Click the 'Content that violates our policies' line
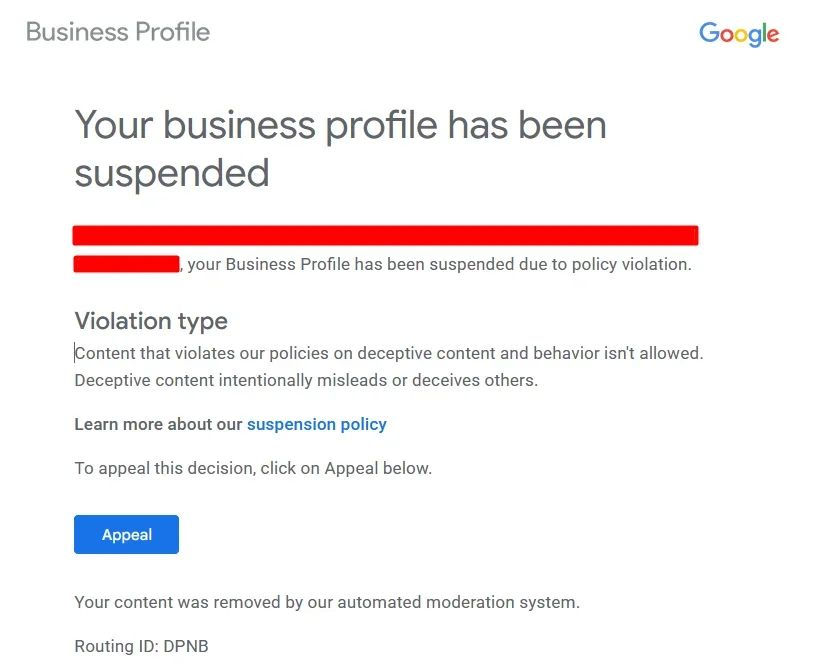821x666 pixels. click(389, 353)
